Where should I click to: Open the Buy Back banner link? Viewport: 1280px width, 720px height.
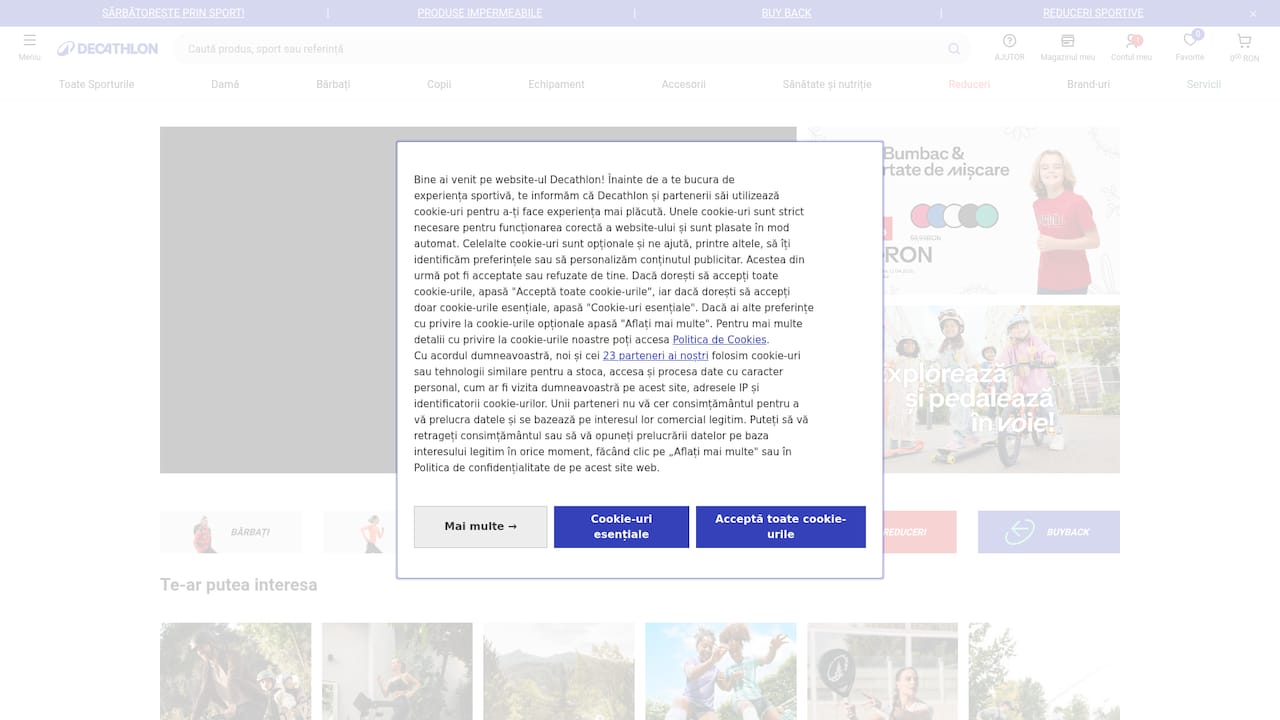787,13
